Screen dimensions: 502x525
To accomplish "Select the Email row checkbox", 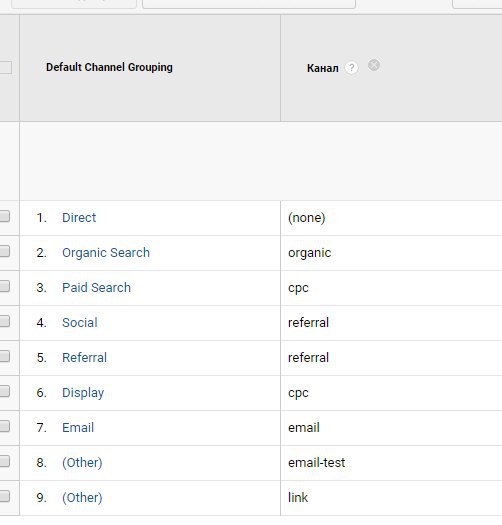I will pos(4,426).
